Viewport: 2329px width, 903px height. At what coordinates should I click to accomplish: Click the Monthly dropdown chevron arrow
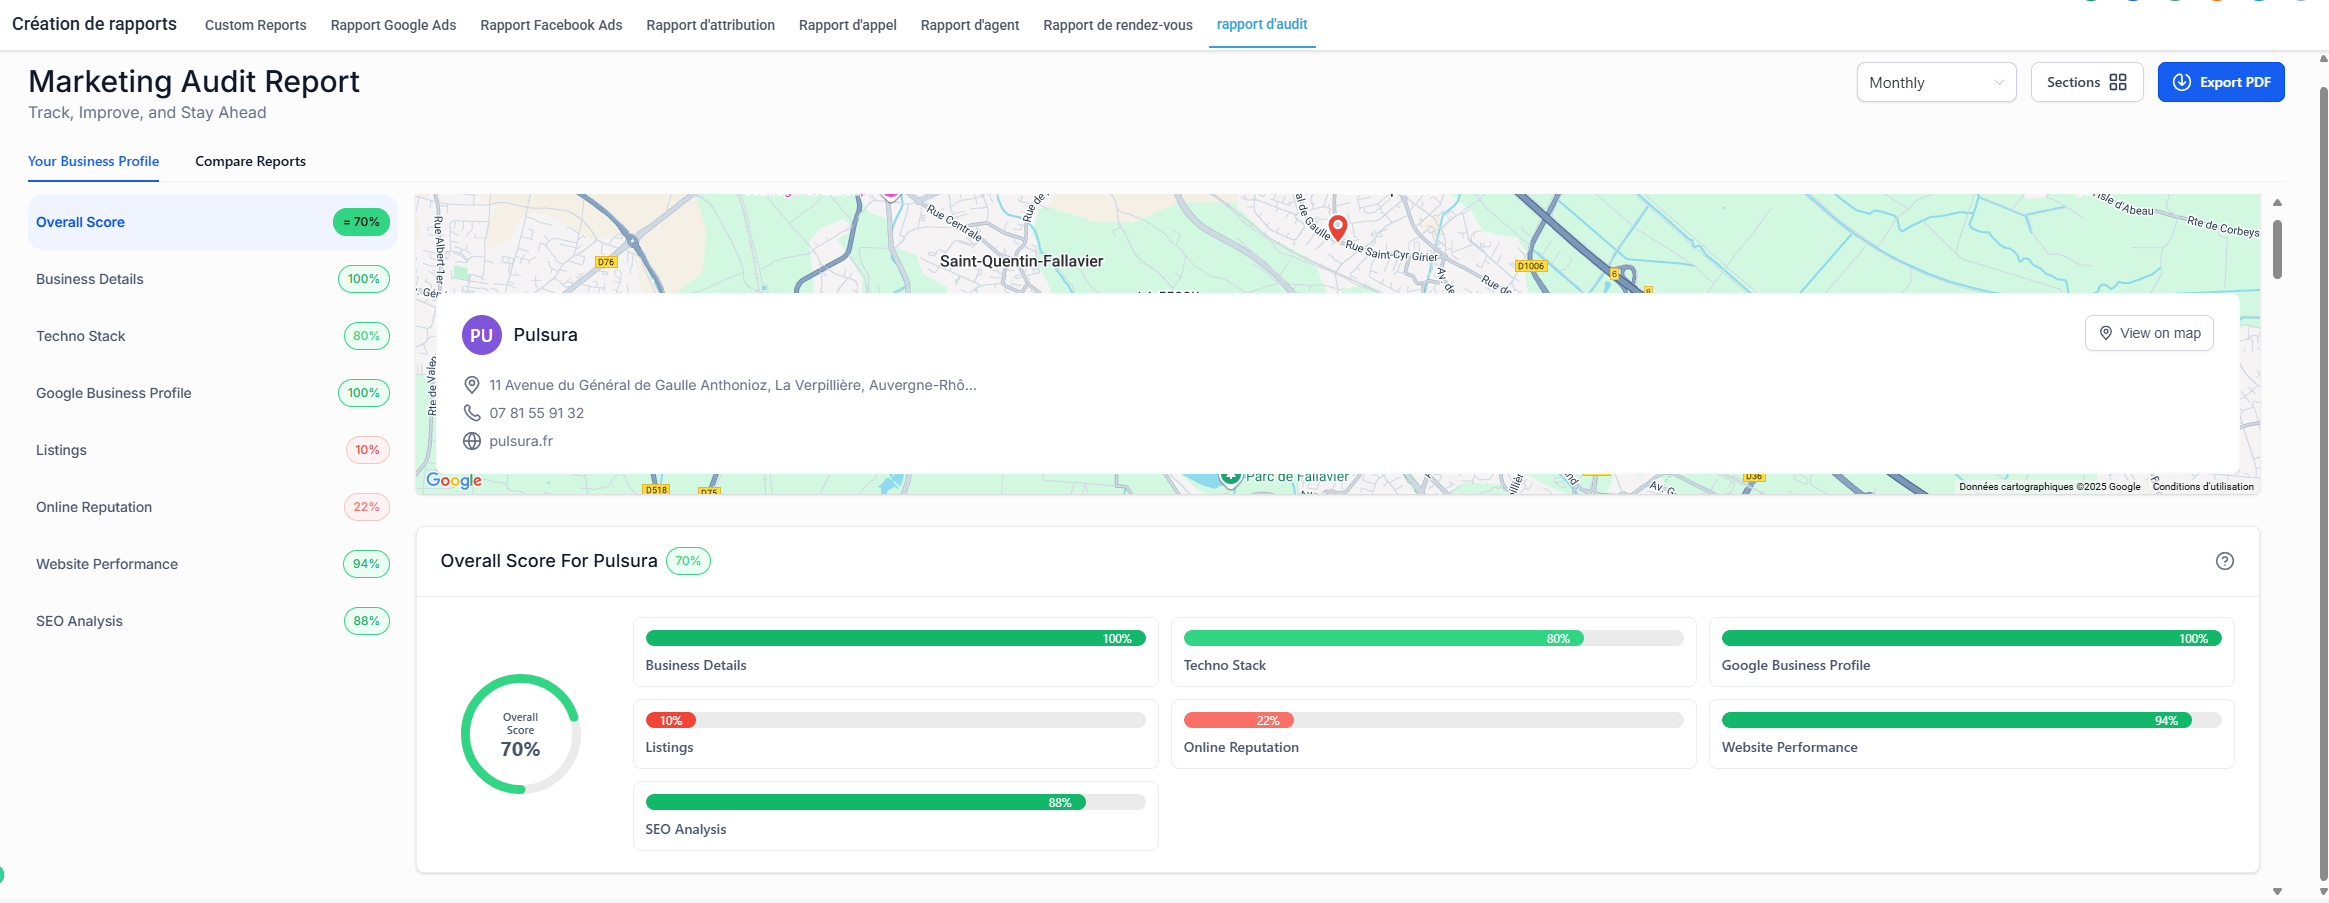1999,83
